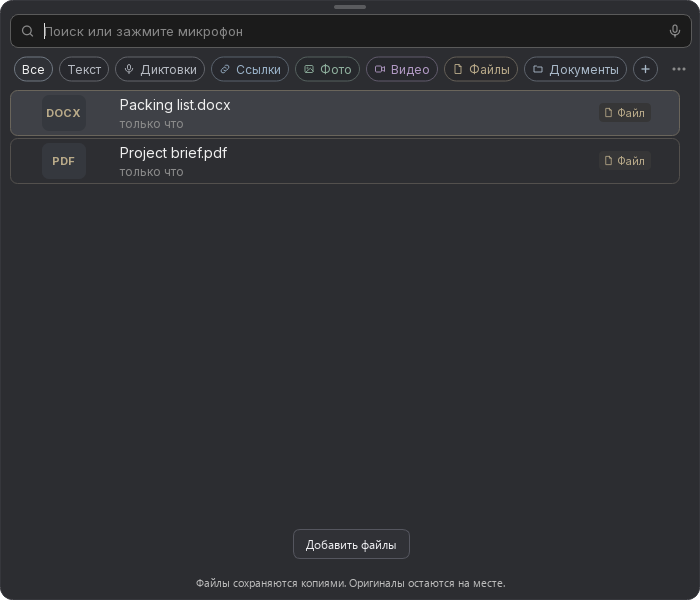Focus the search input field
The image size is (700, 600).
(351, 31)
